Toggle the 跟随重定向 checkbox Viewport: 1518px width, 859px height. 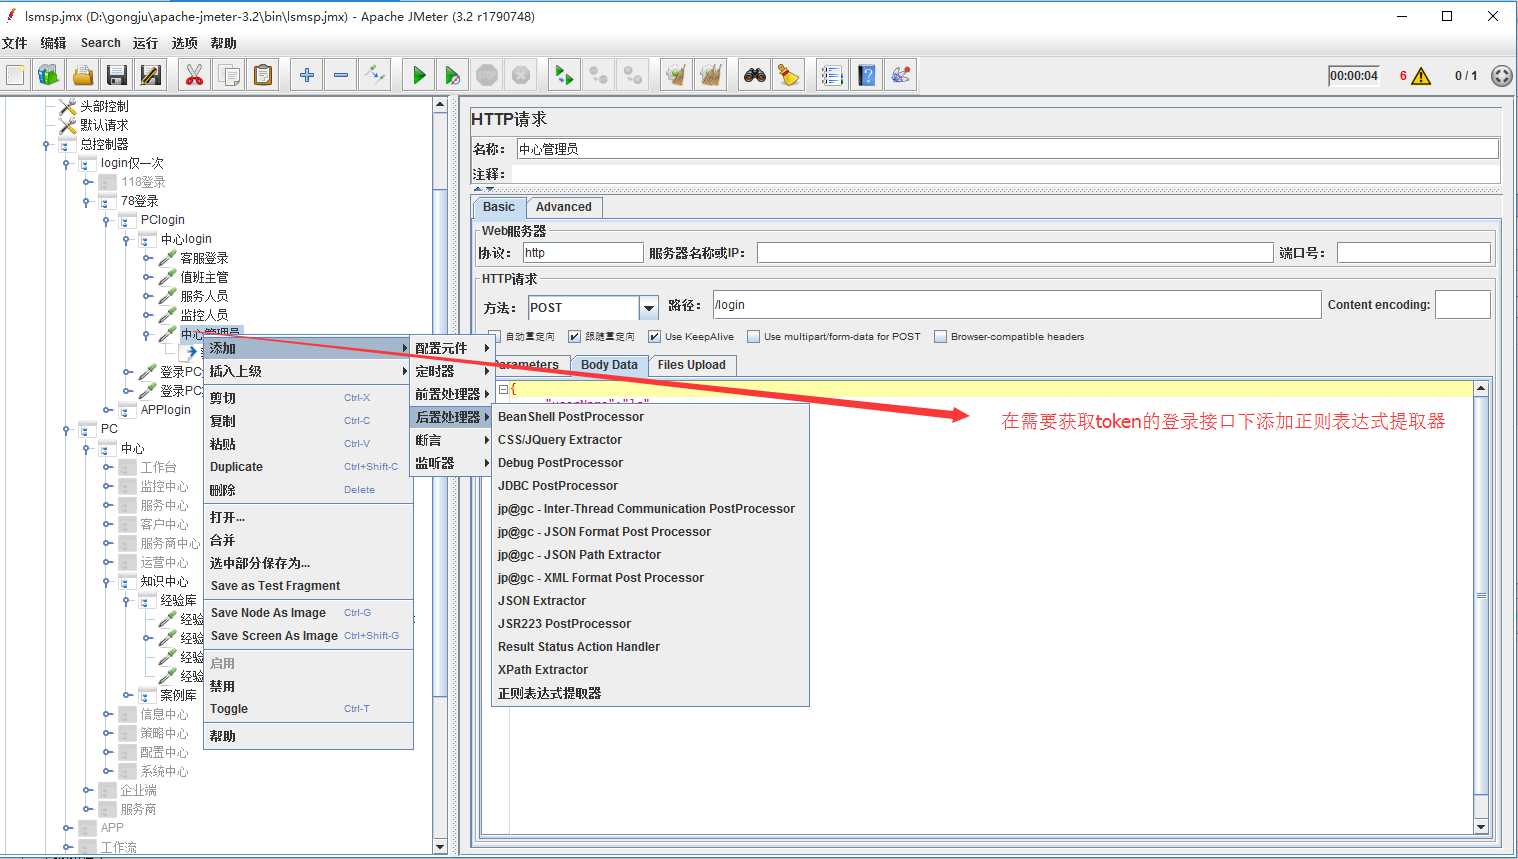pyautogui.click(x=574, y=337)
